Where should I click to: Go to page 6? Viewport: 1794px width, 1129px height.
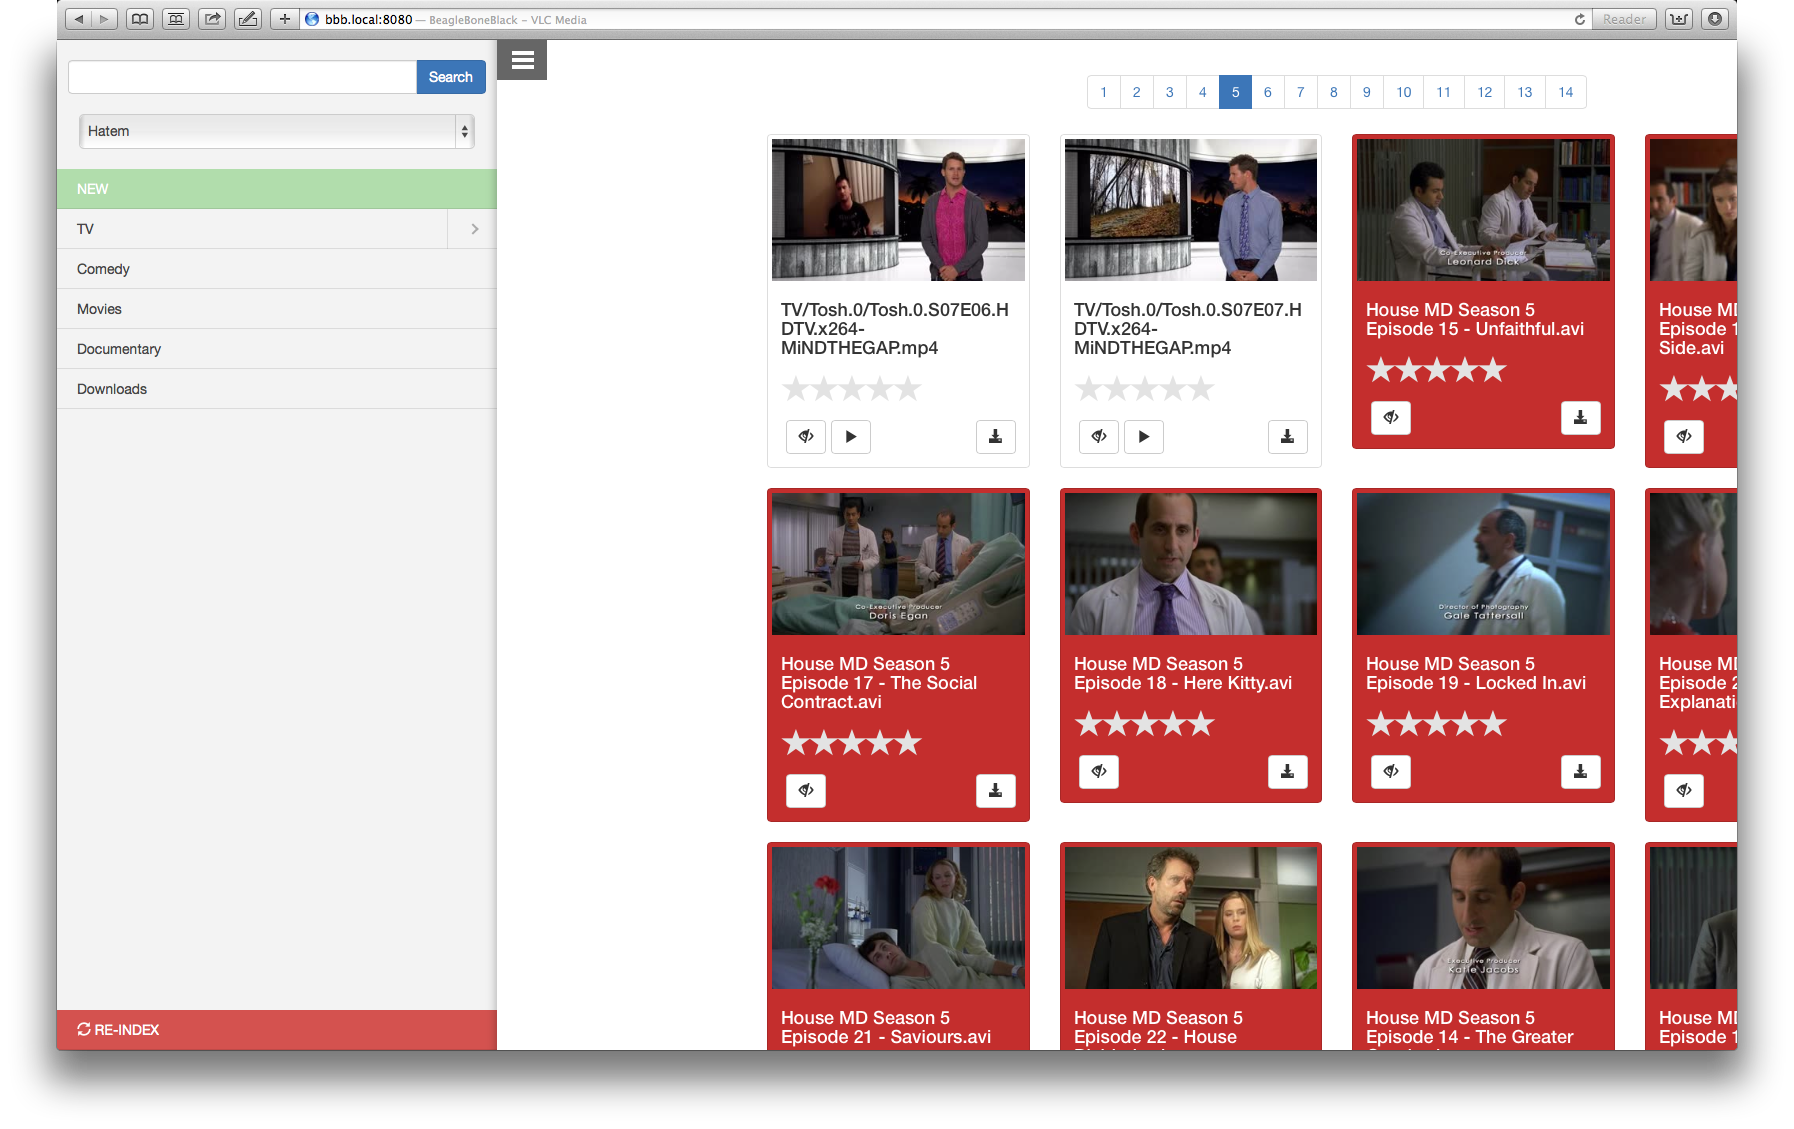tap(1268, 92)
